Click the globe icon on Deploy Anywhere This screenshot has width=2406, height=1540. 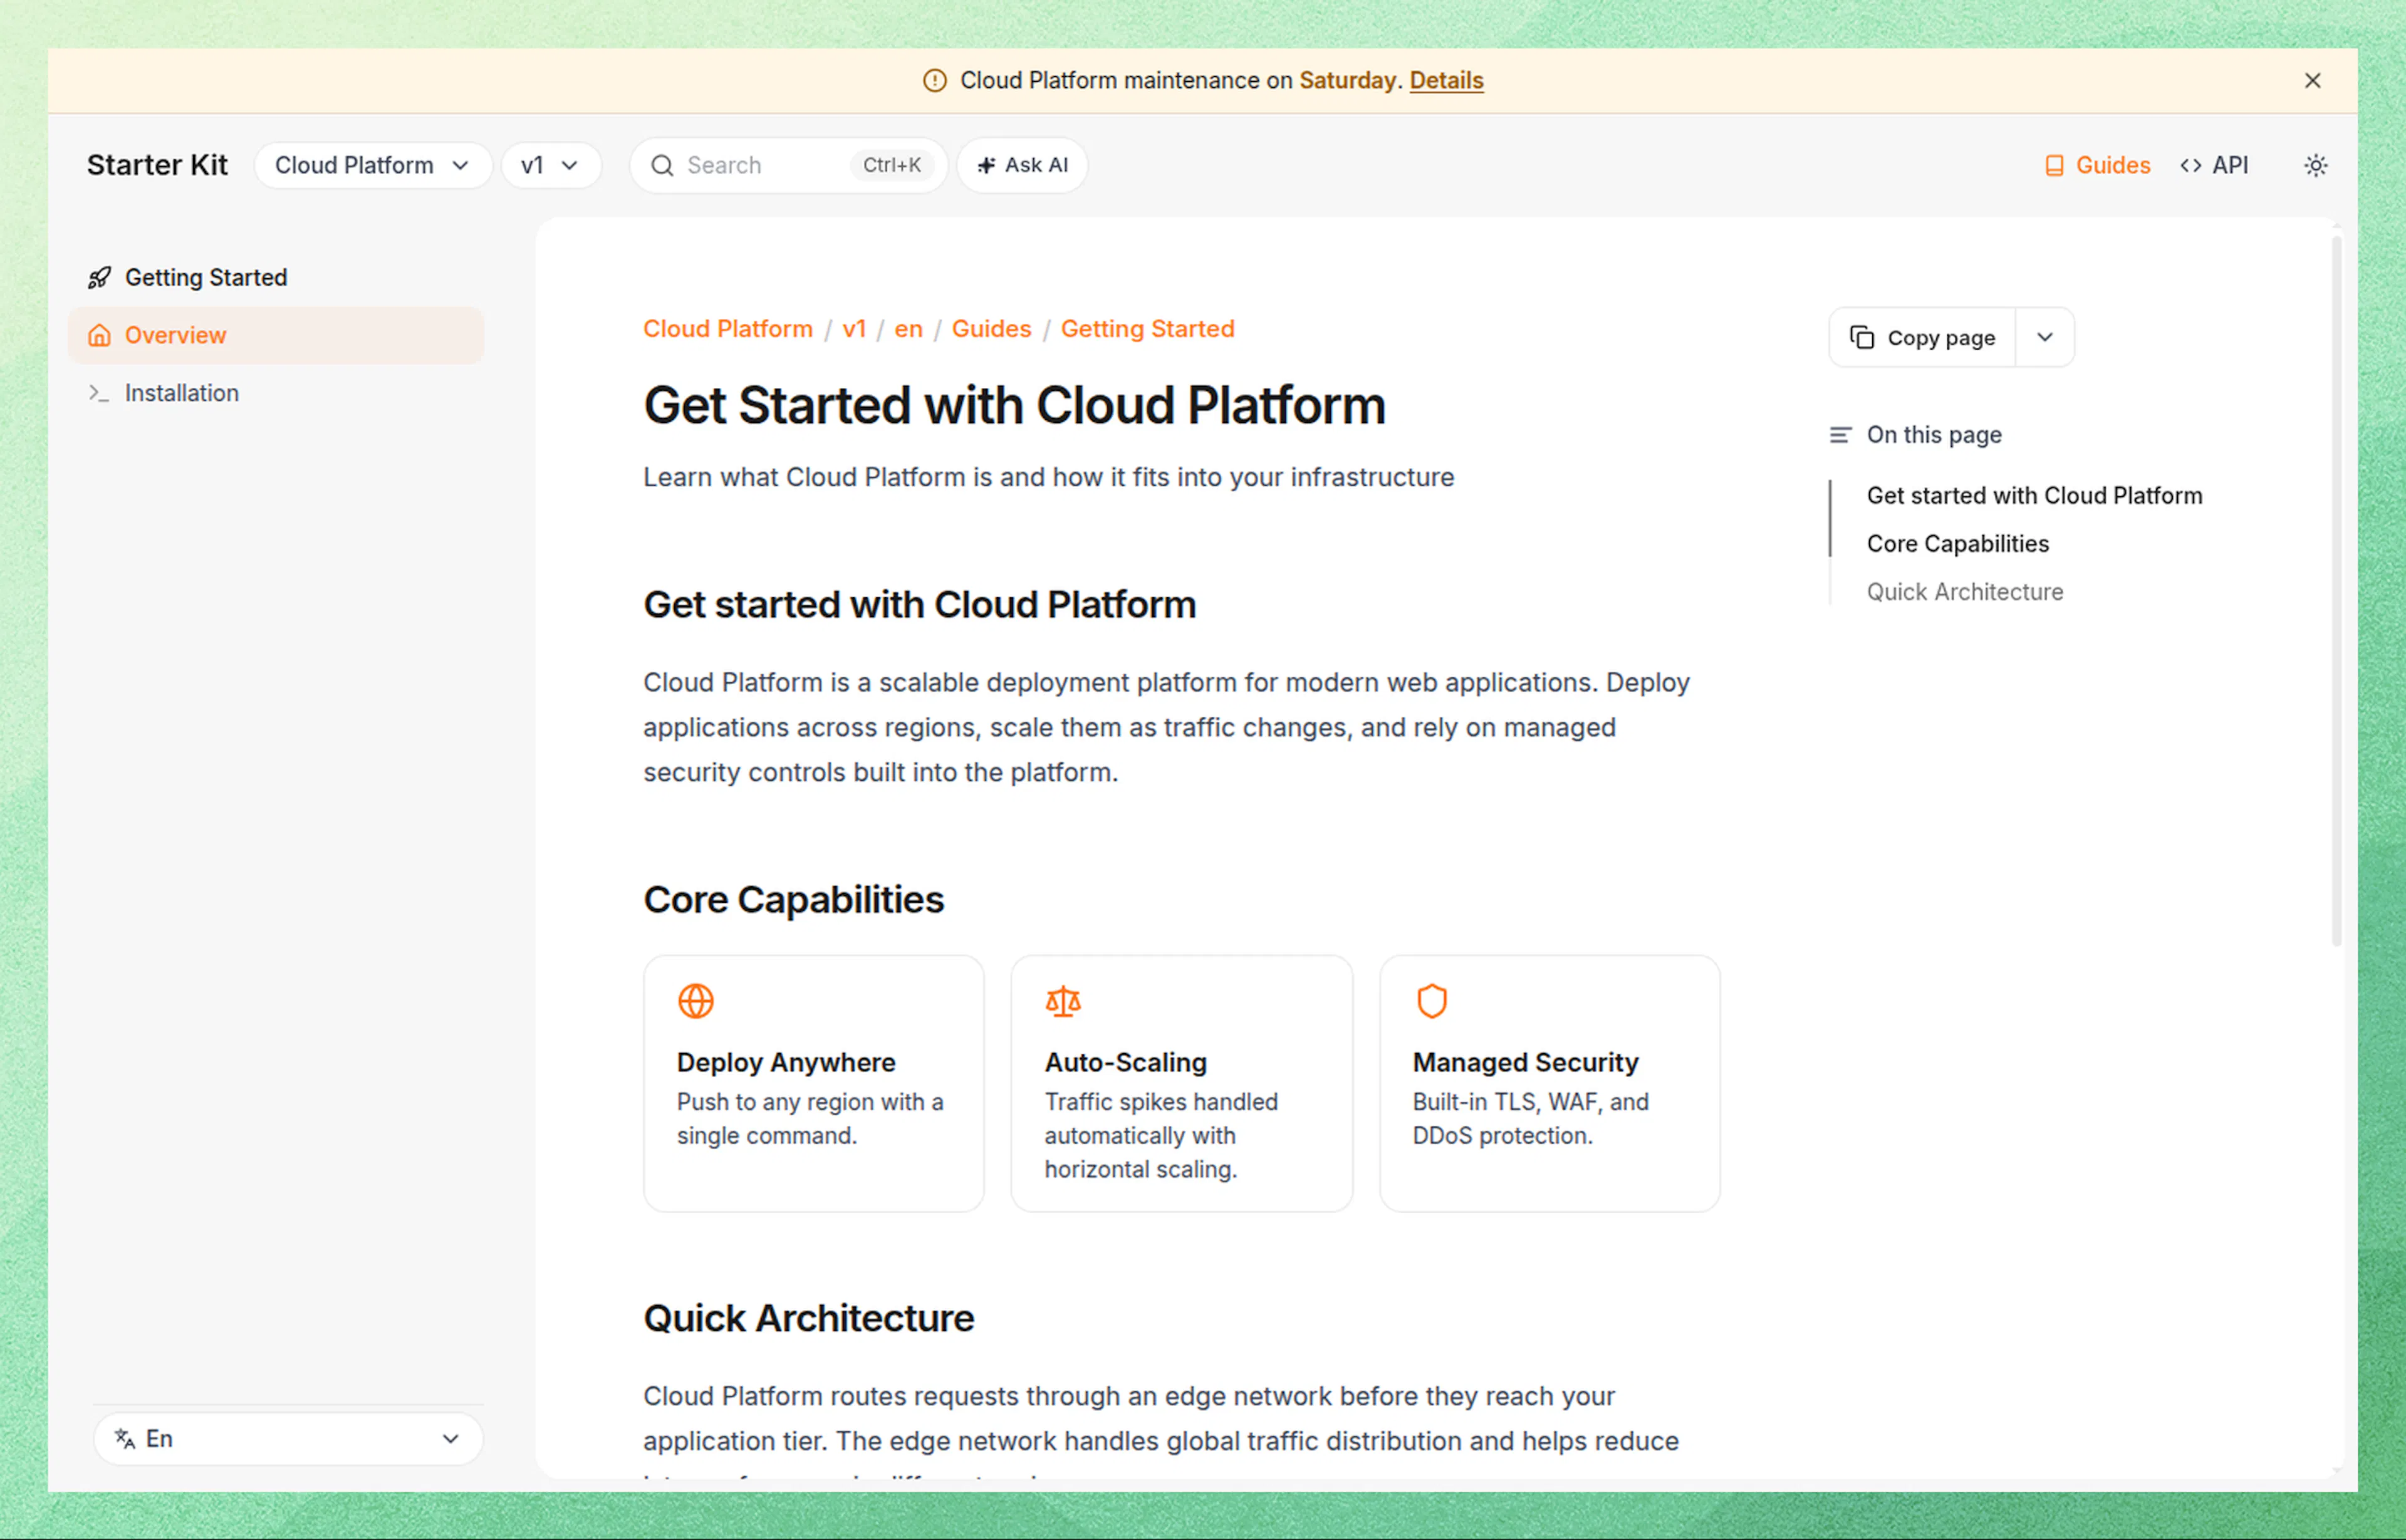(x=696, y=1001)
